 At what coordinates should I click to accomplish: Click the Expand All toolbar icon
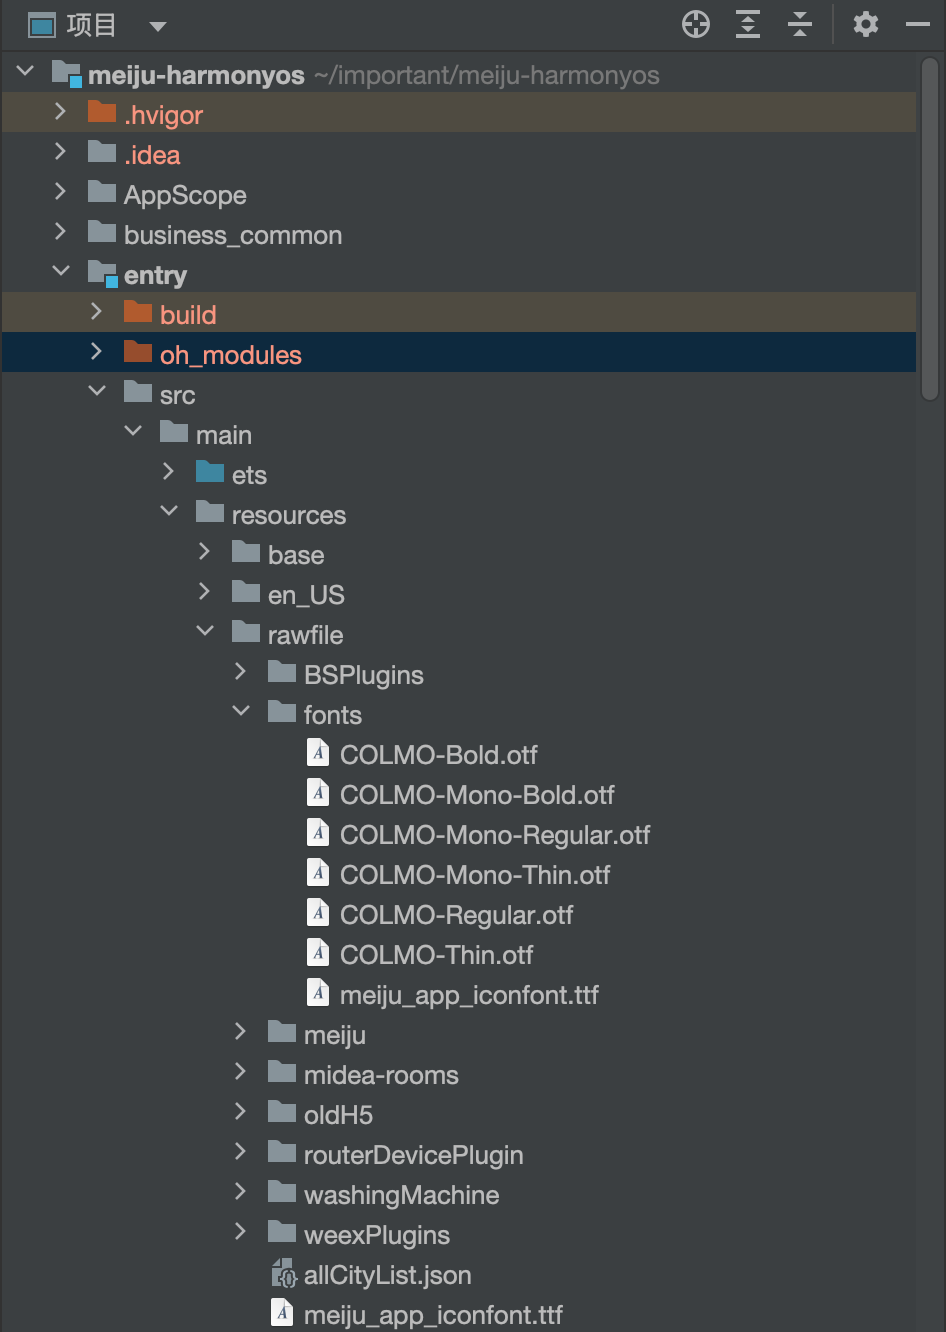click(x=747, y=25)
